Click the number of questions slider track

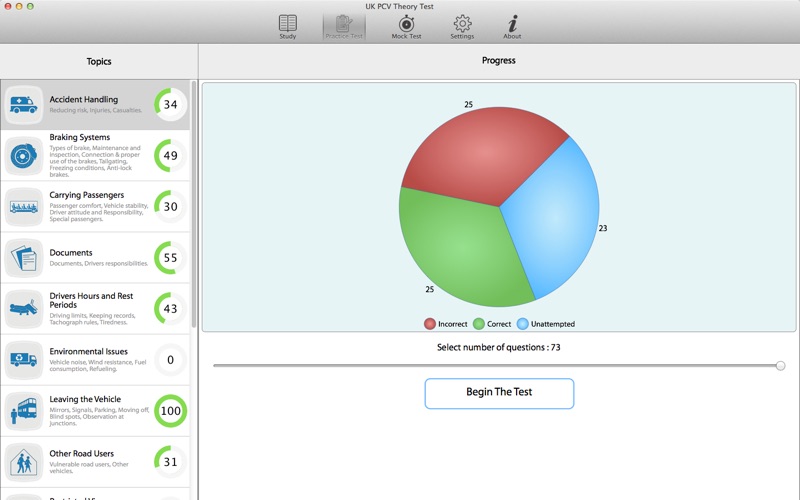click(496, 365)
